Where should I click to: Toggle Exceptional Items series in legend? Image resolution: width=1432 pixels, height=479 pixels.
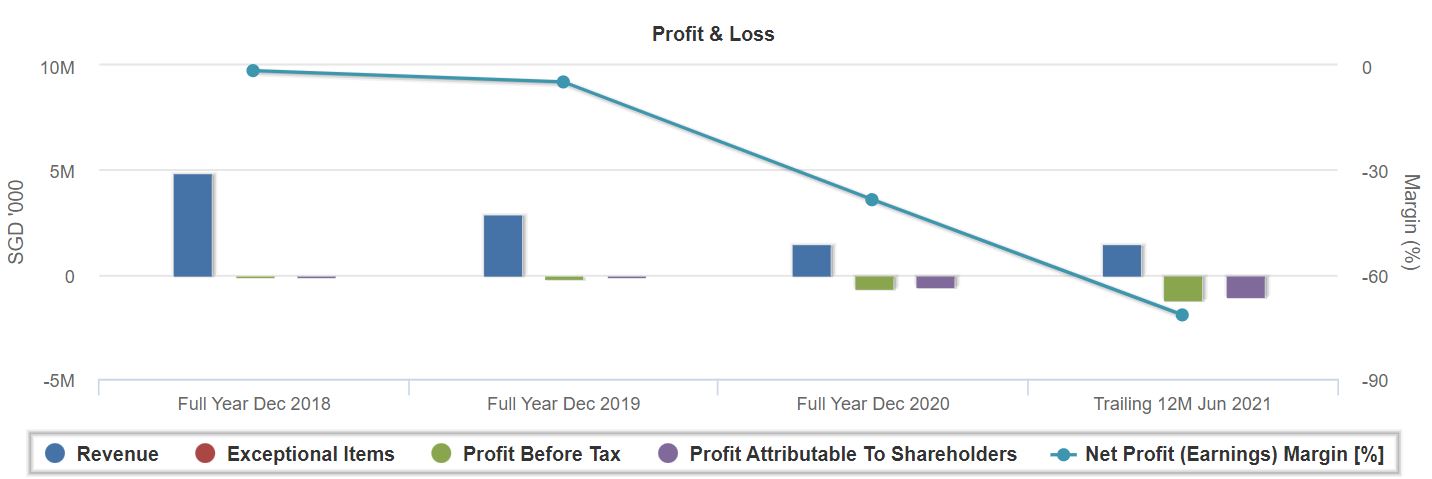tap(310, 454)
